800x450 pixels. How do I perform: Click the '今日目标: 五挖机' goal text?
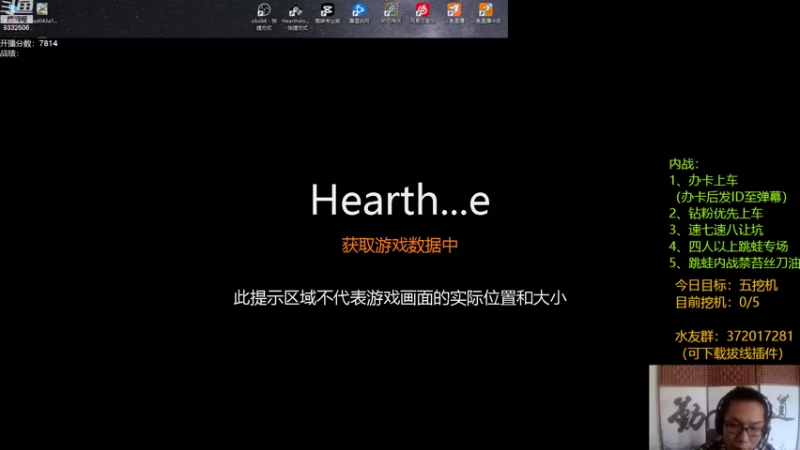(x=726, y=285)
